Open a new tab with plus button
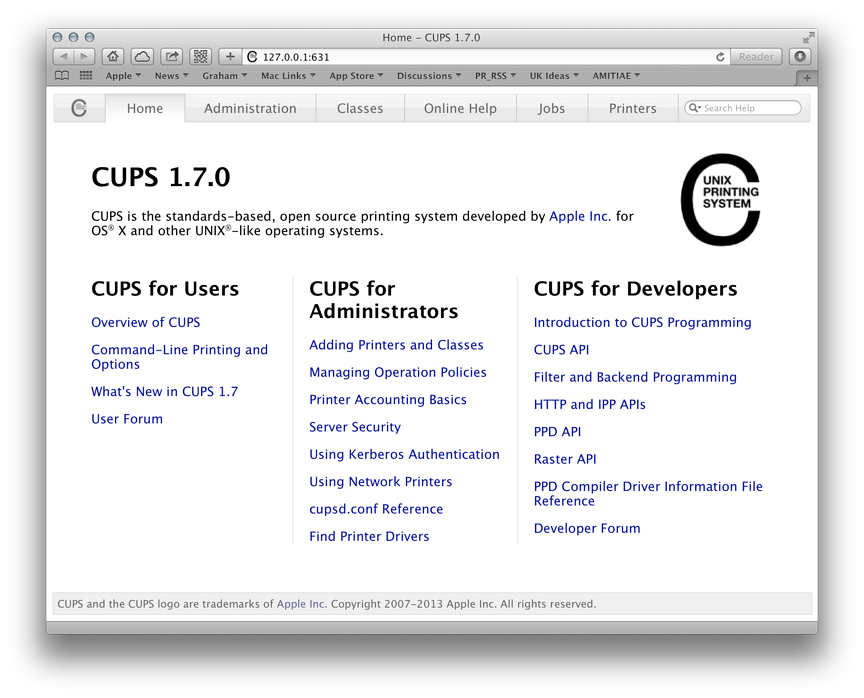The height and width of the screenshot is (698, 864). pyautogui.click(x=807, y=78)
